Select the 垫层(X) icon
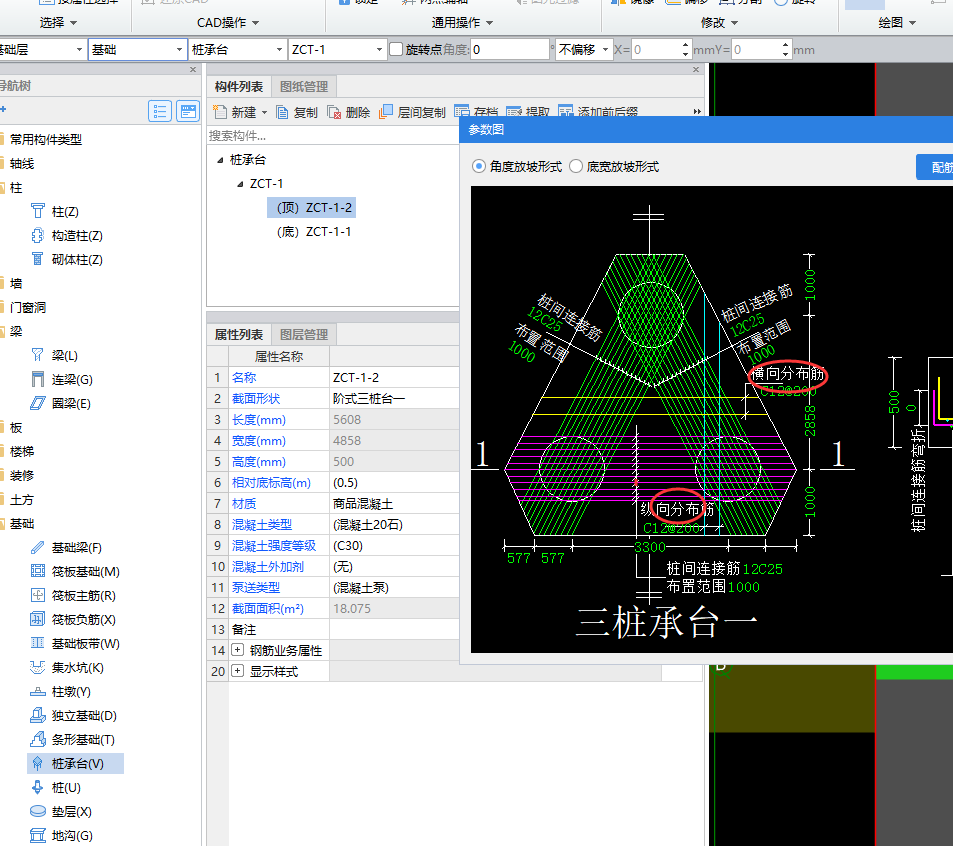The height and width of the screenshot is (846, 953). 38,811
